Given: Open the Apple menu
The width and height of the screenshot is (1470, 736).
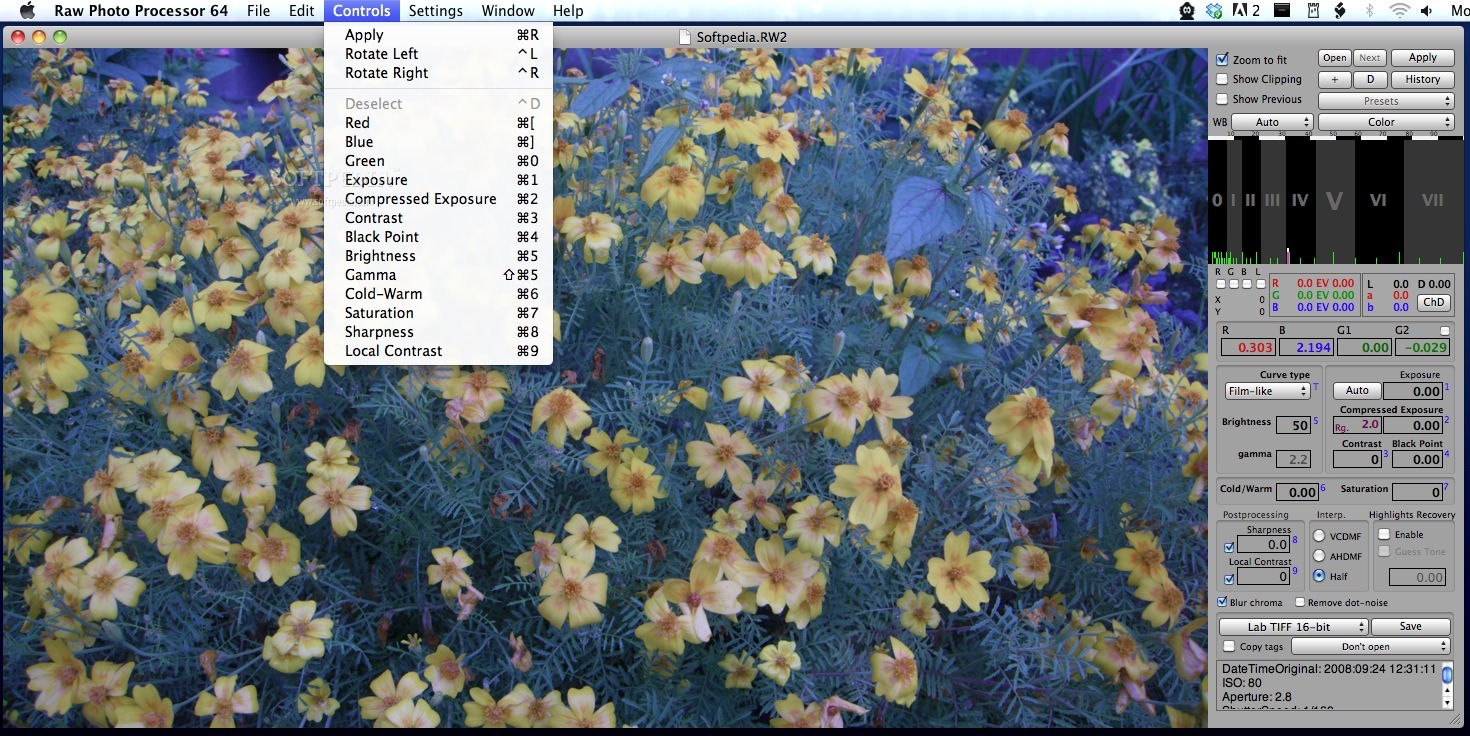Looking at the screenshot, I should (27, 11).
